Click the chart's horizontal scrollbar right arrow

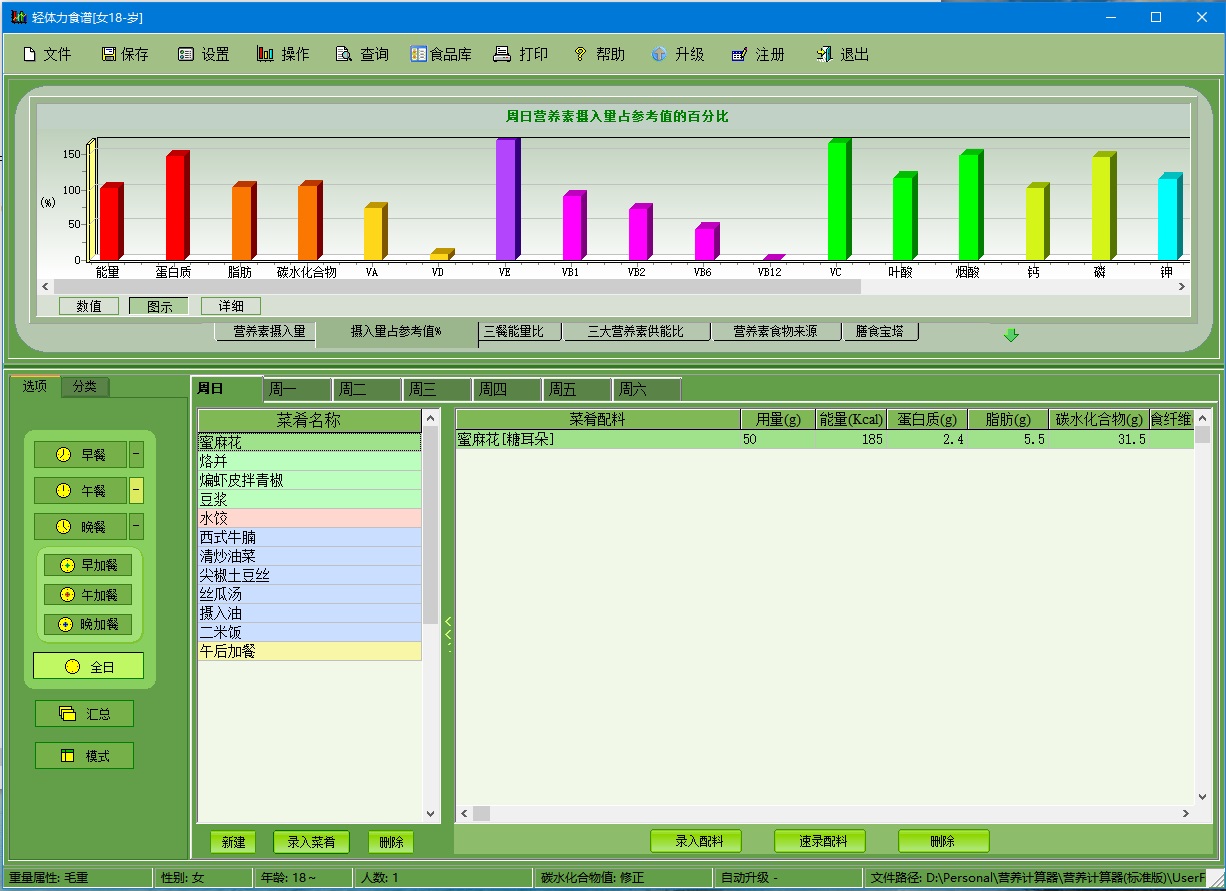click(x=1181, y=287)
